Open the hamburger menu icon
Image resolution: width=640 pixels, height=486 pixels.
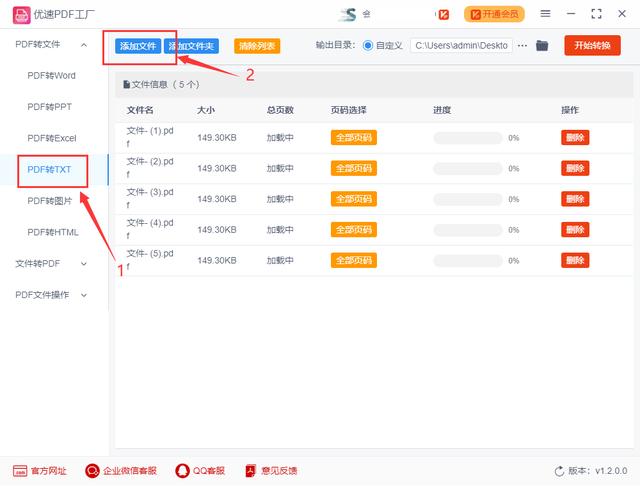coord(545,14)
